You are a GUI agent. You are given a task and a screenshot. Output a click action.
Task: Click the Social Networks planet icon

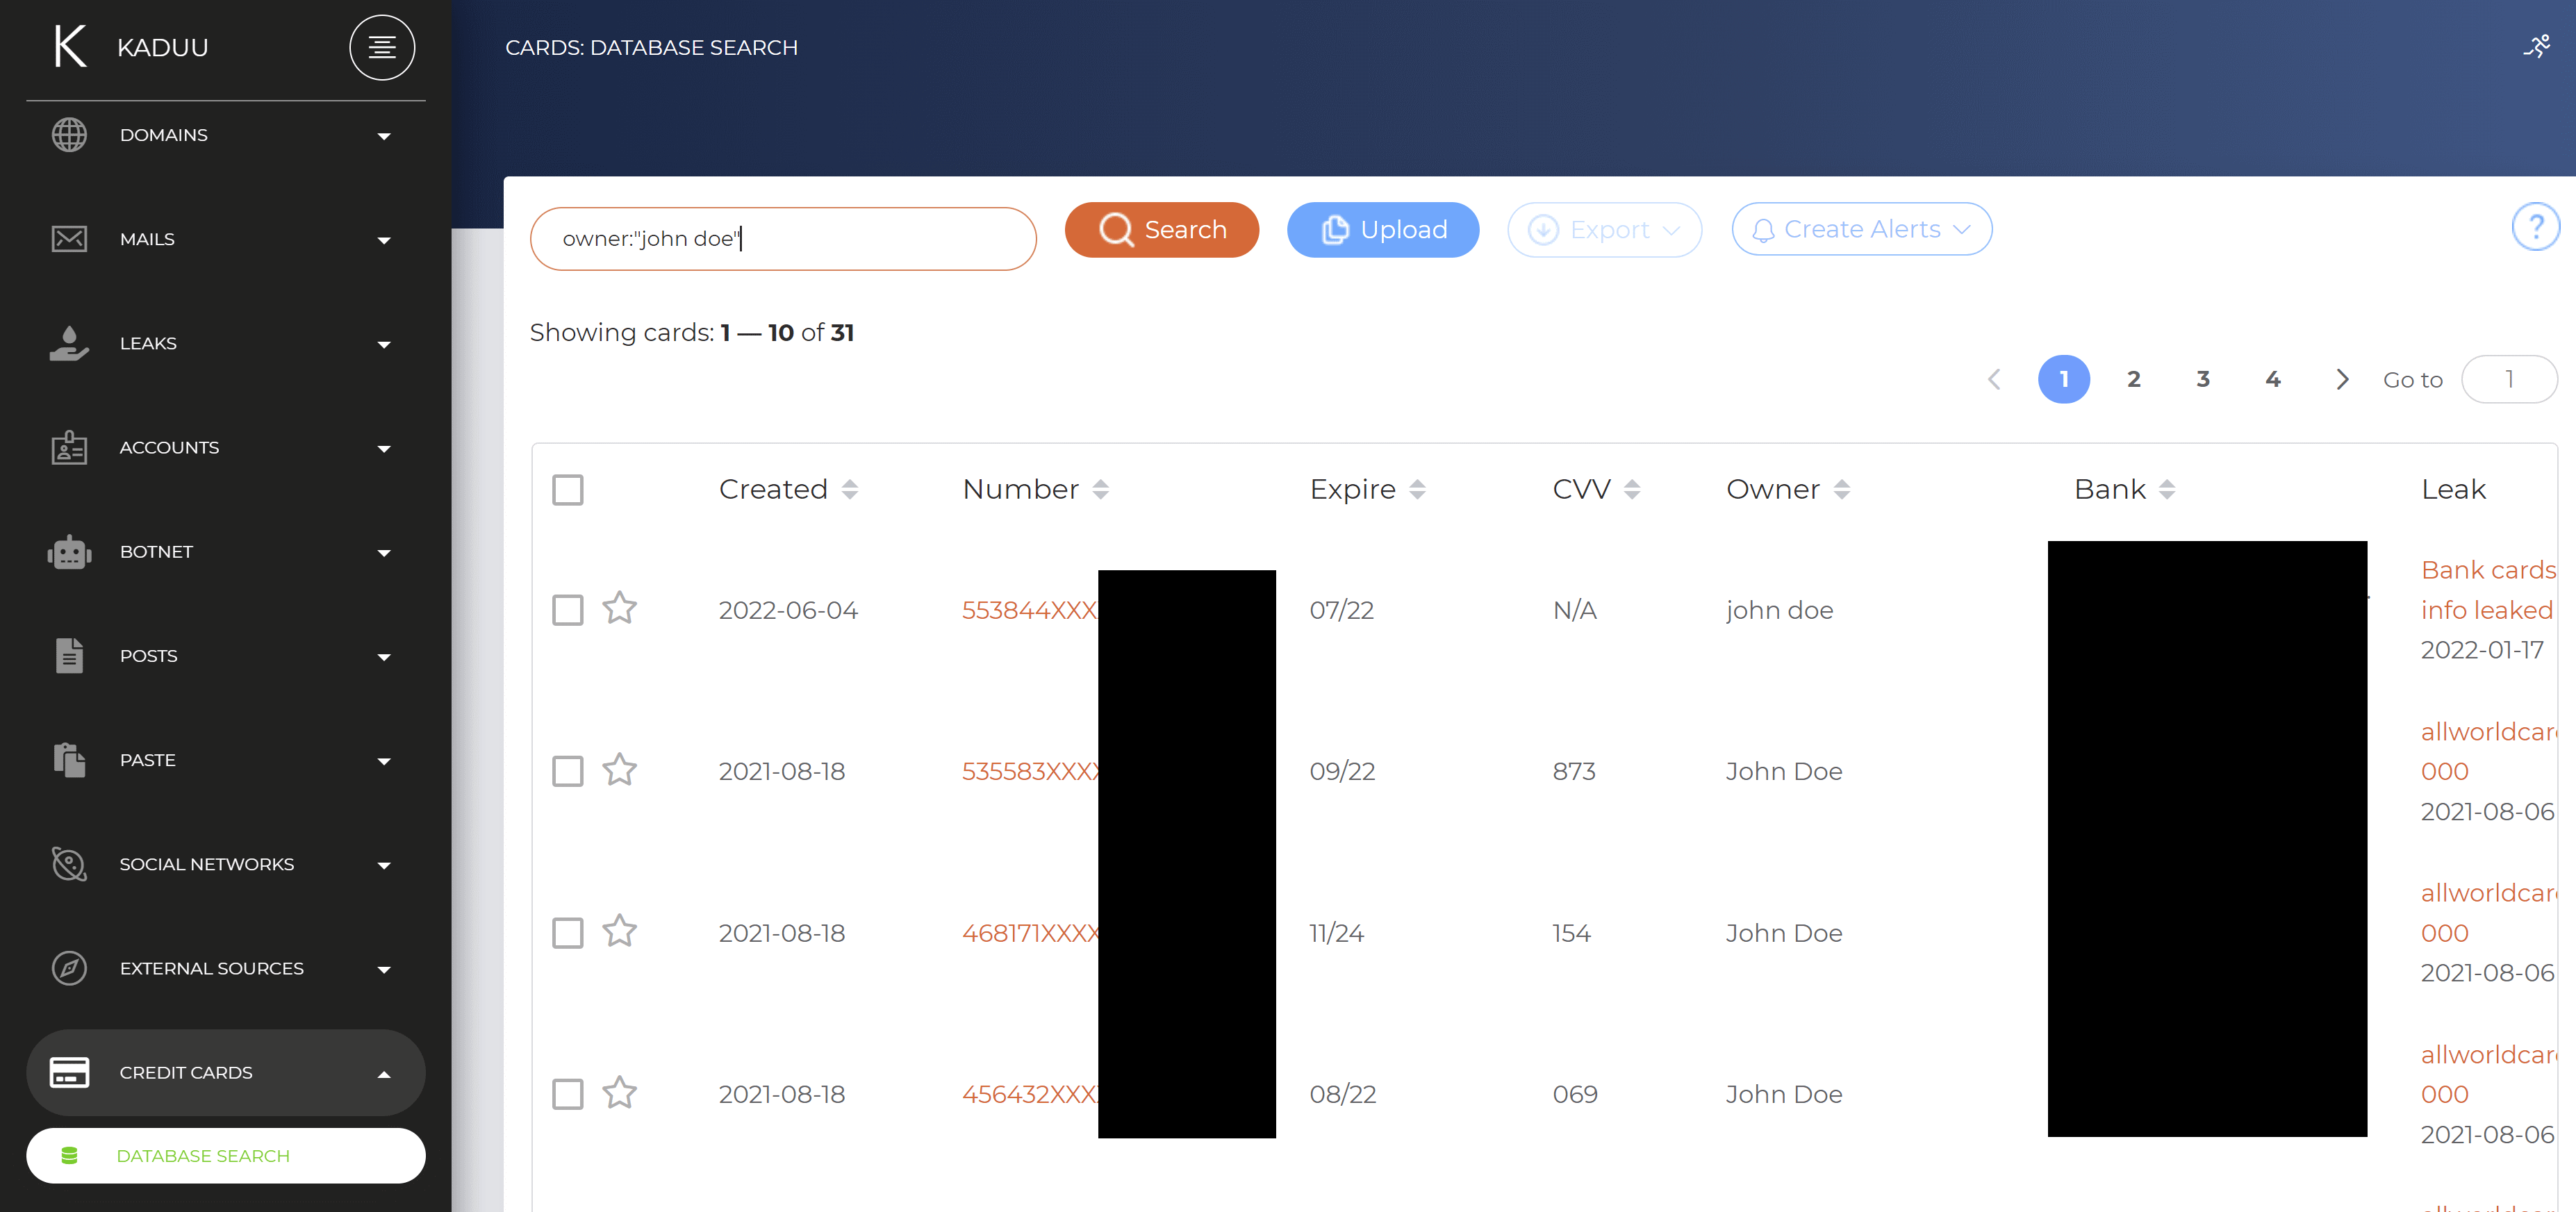pyautogui.click(x=69, y=864)
